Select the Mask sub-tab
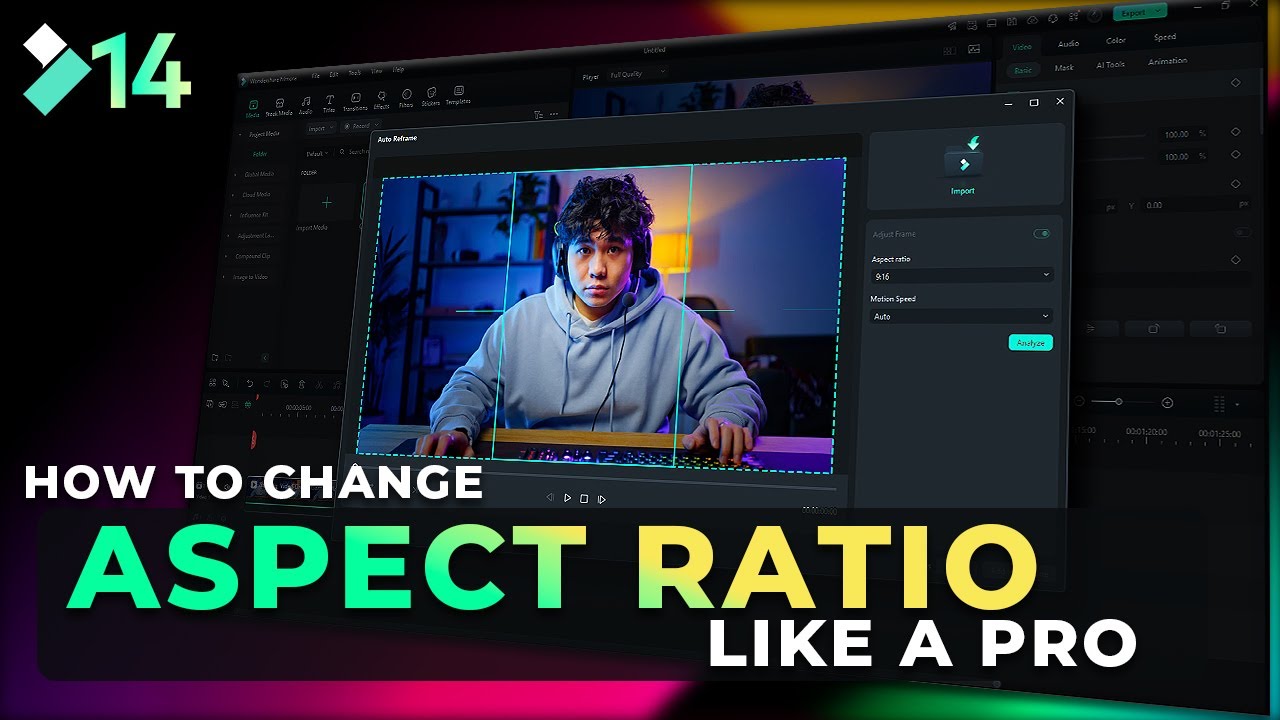Viewport: 1280px width, 720px height. pos(1064,68)
